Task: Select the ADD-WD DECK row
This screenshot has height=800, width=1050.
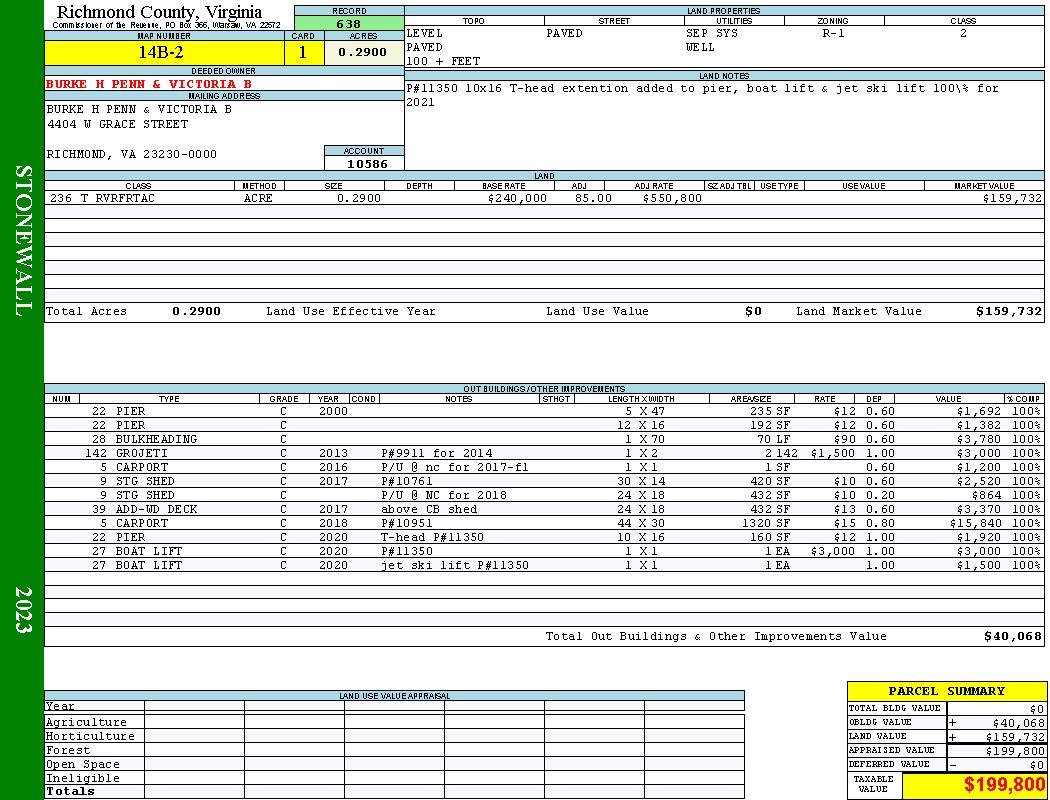Action: [x=544, y=510]
